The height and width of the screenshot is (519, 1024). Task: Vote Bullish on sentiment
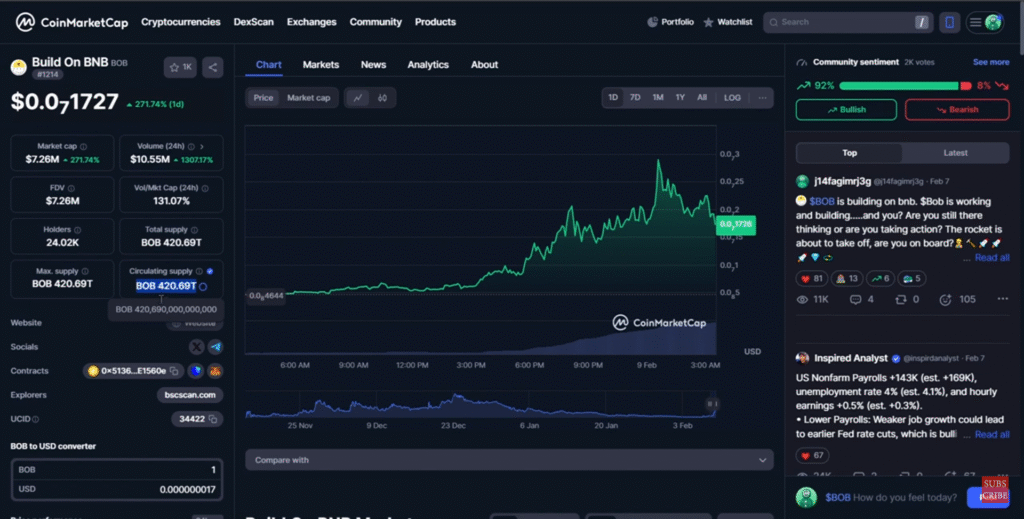click(x=846, y=110)
